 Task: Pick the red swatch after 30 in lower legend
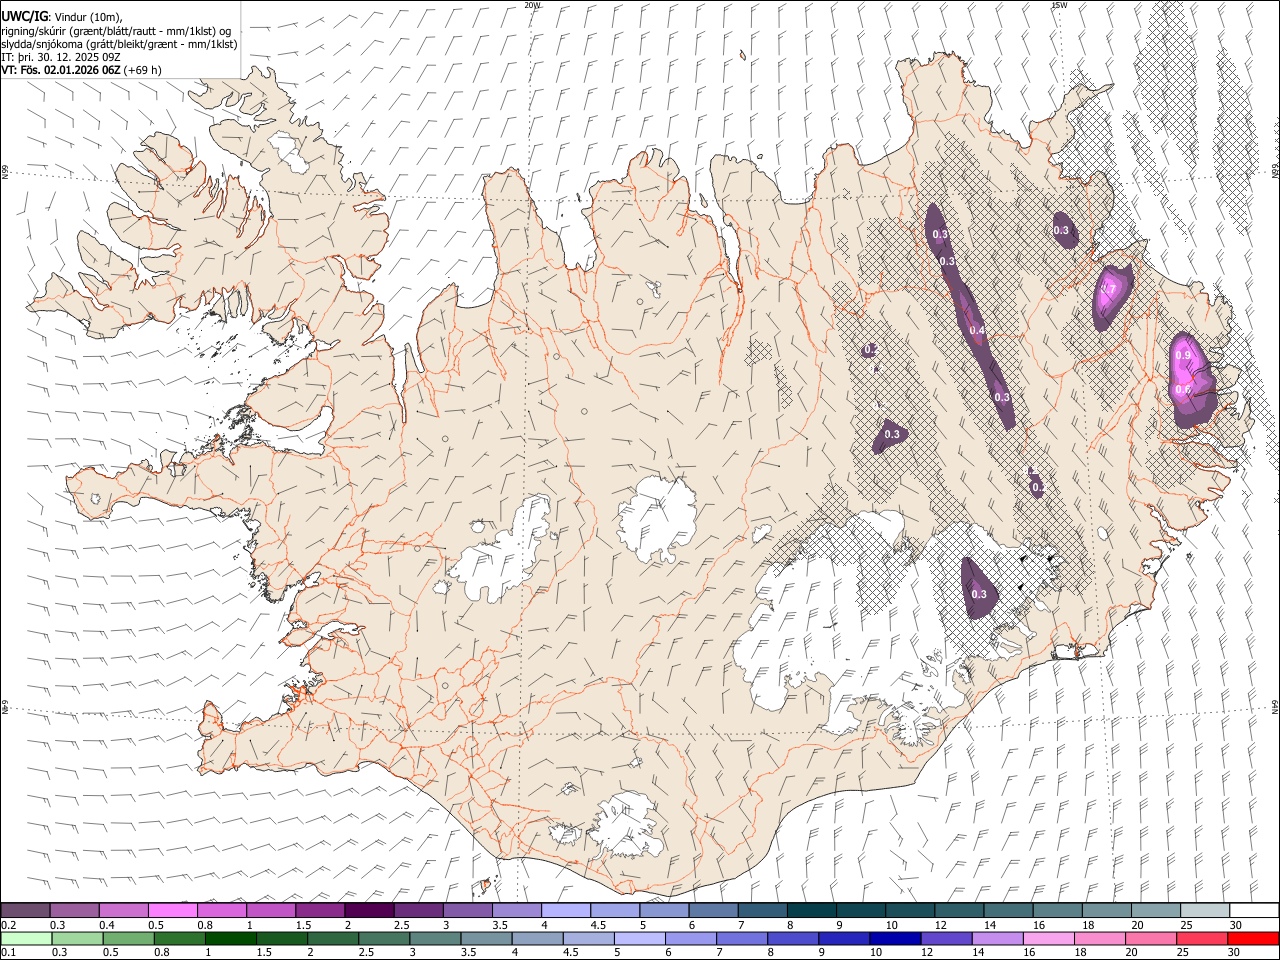(1252, 938)
